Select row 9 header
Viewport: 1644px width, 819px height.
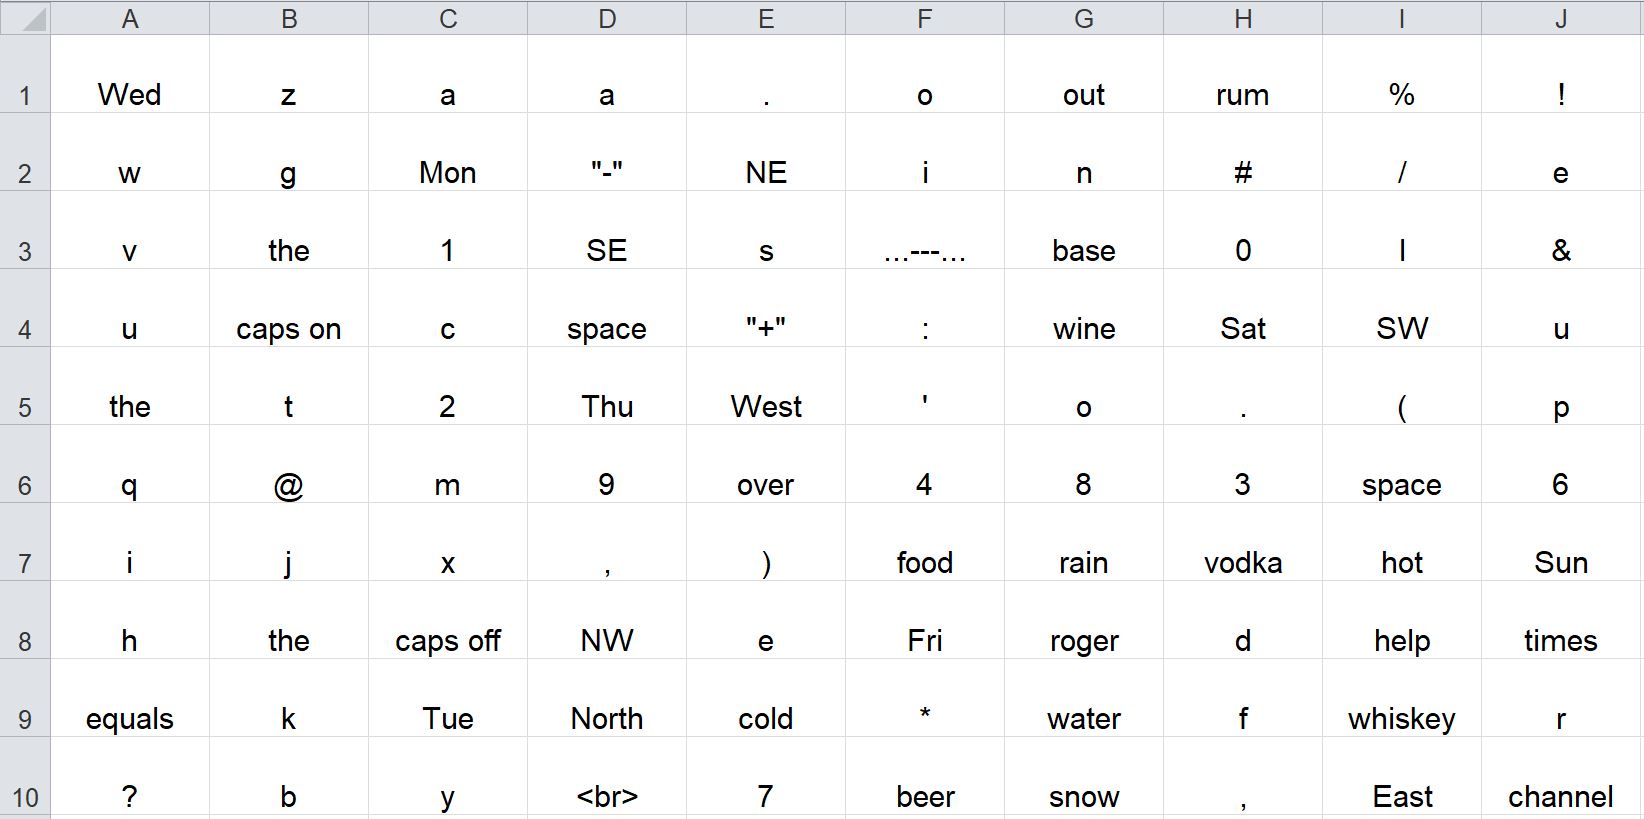(25, 698)
